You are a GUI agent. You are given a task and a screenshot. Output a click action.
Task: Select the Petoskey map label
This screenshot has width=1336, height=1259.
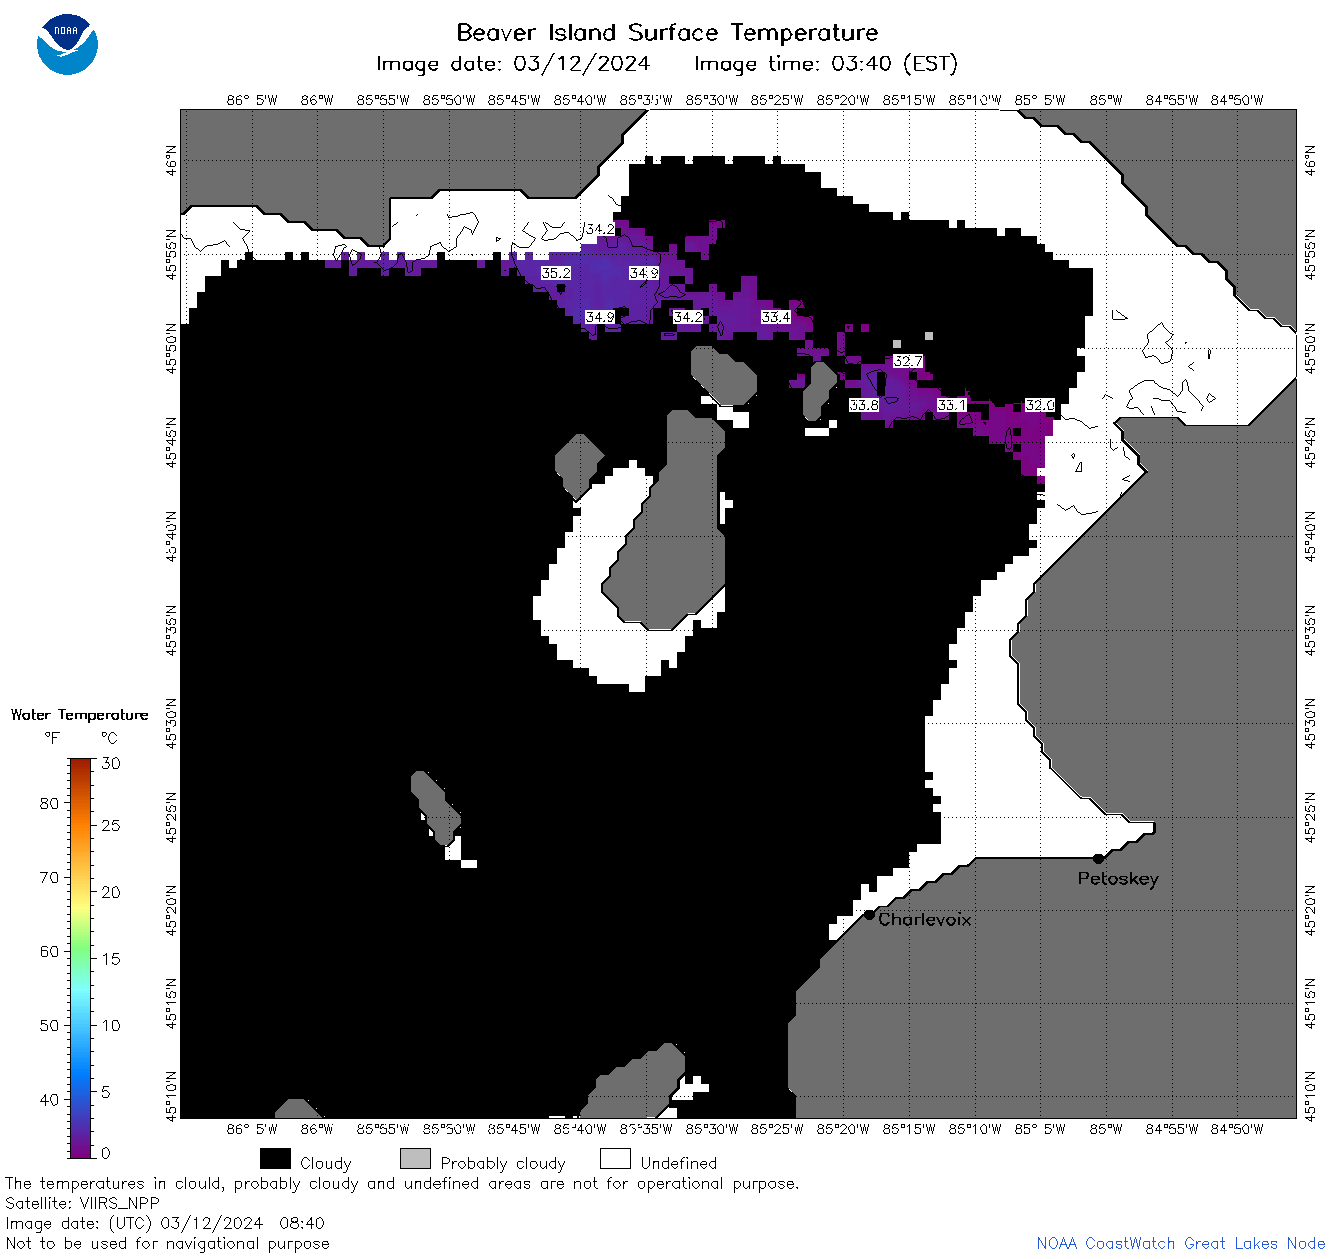tap(1118, 879)
